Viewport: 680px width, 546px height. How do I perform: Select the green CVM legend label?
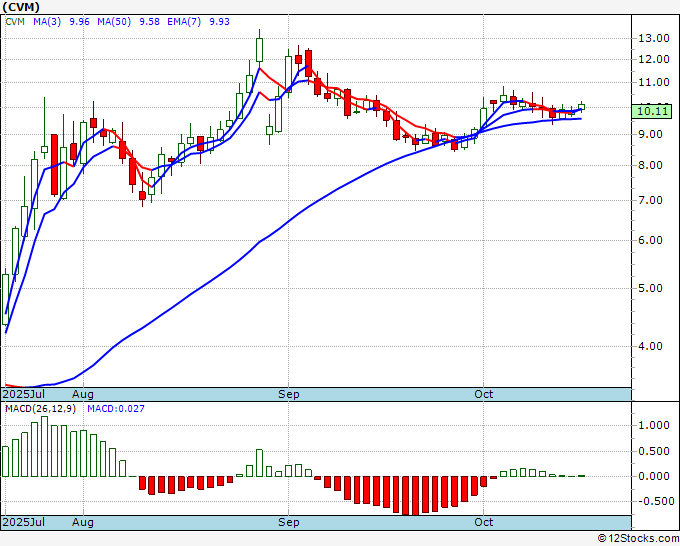tap(15, 22)
